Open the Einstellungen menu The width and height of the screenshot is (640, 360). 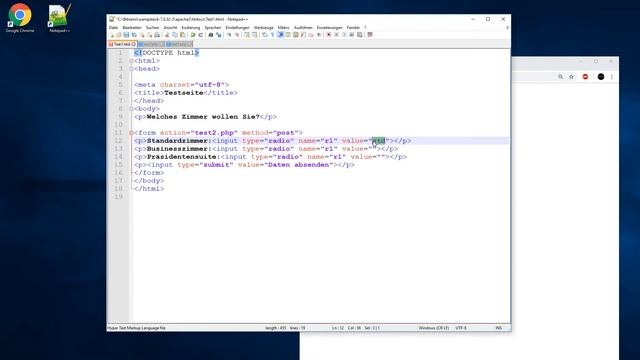click(x=237, y=28)
